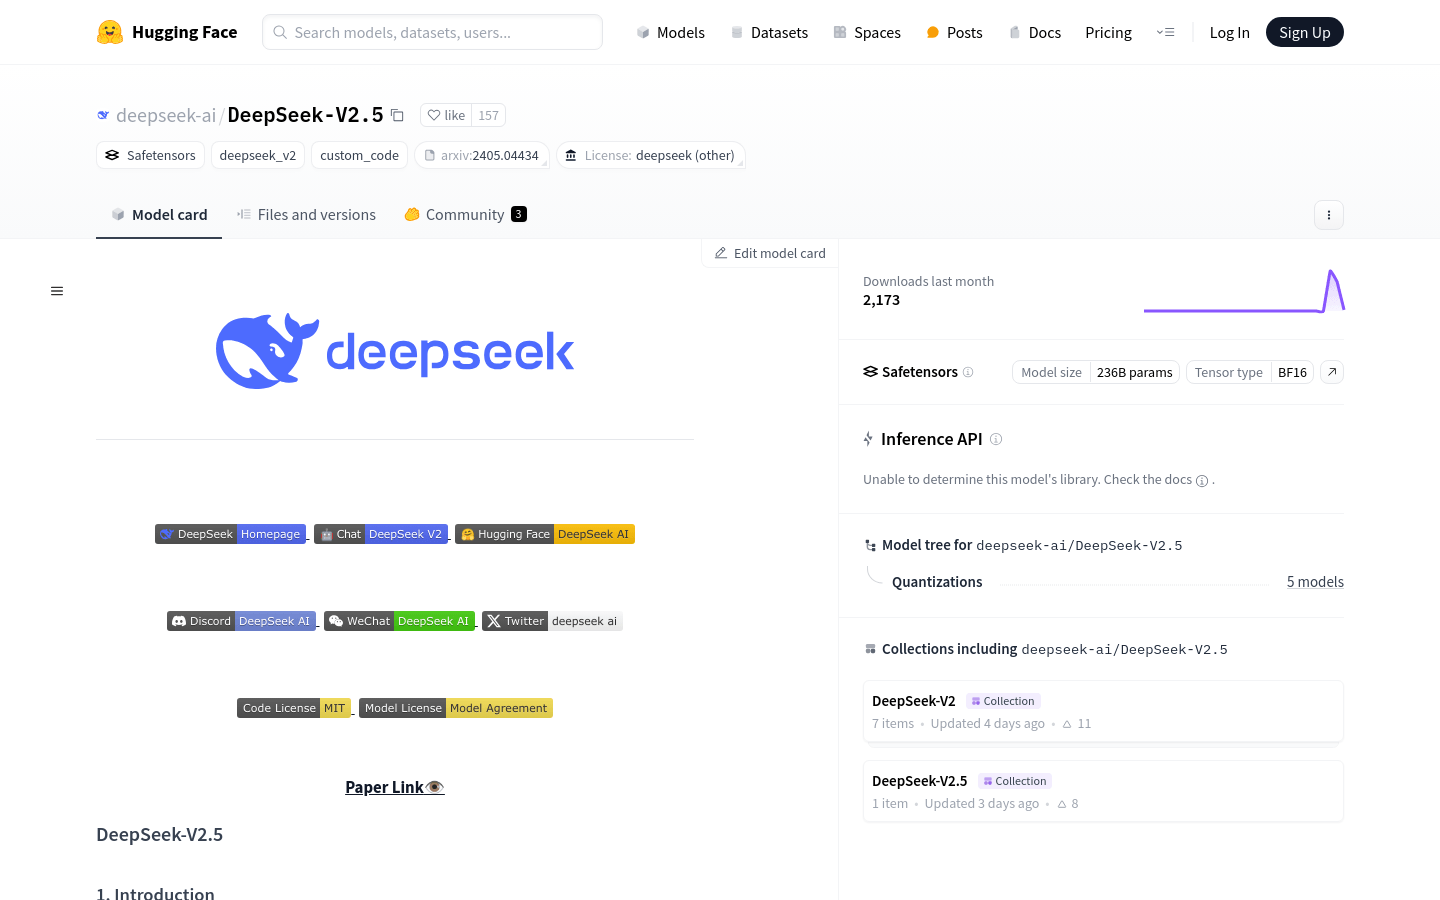Open the Posts page

(954, 32)
